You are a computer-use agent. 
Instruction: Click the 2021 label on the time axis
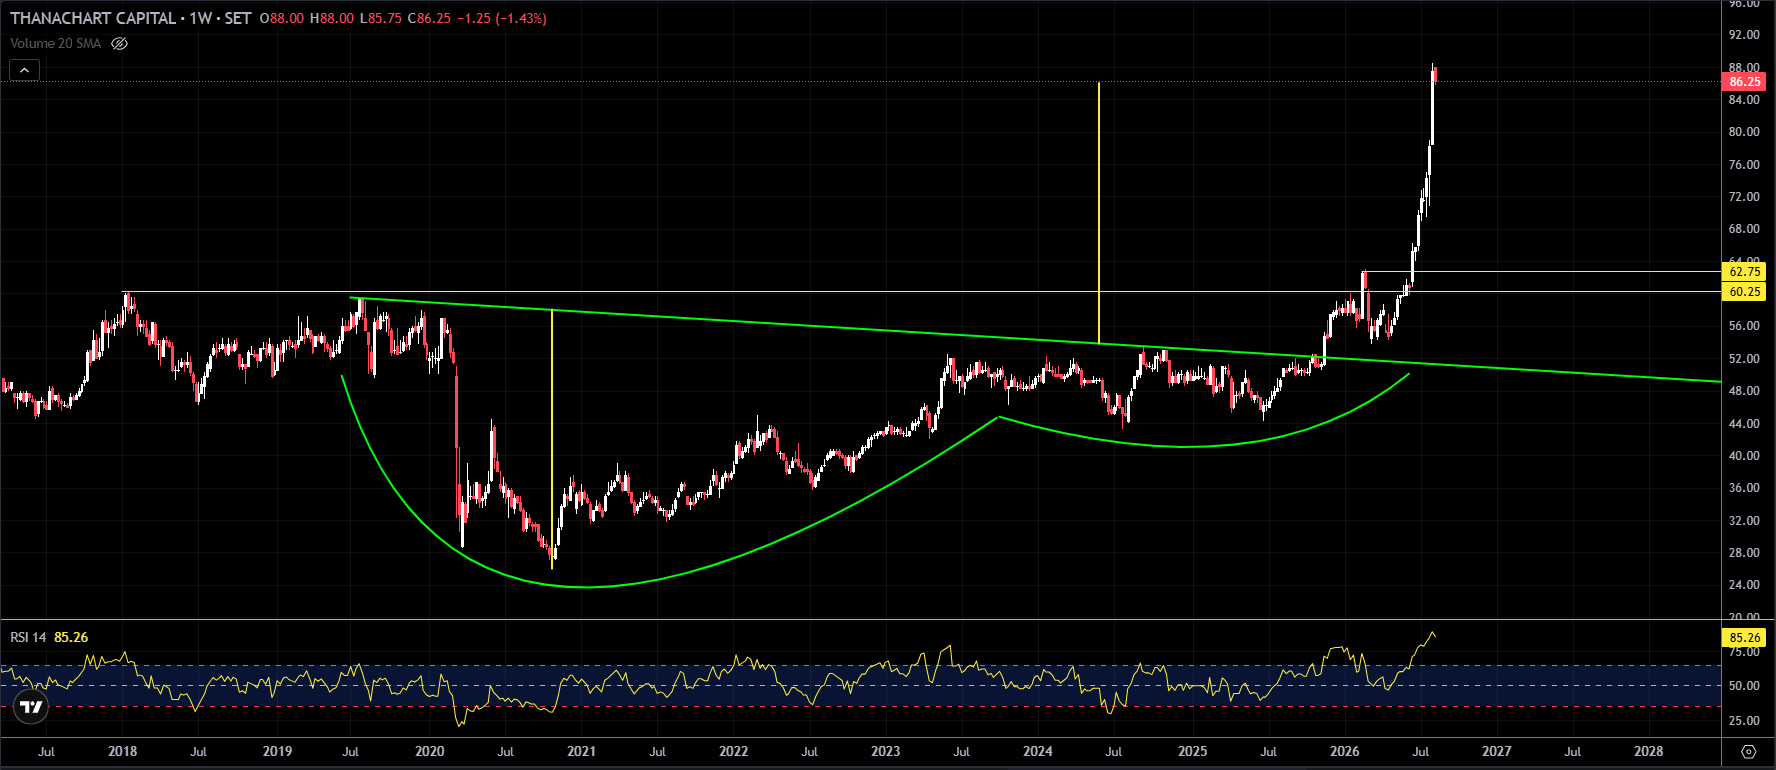tap(581, 751)
